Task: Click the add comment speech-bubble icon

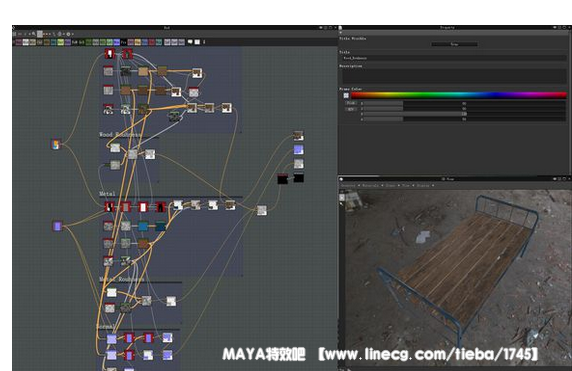Action: [x=190, y=42]
